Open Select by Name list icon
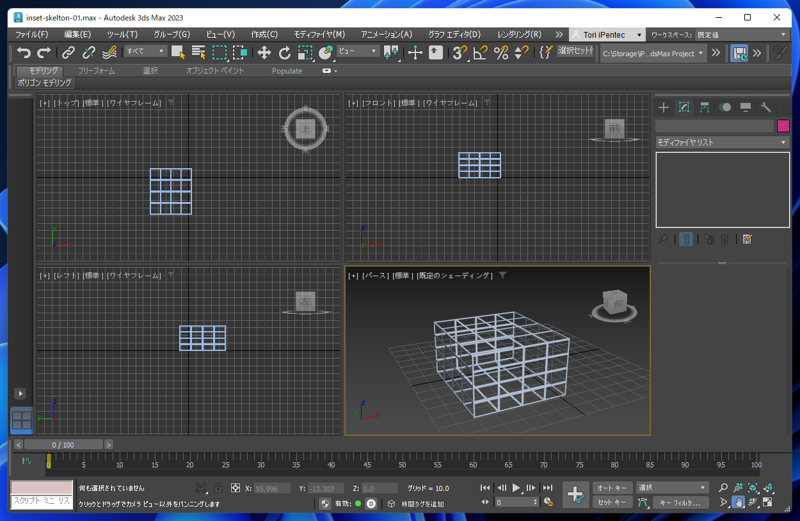This screenshot has width=800, height=521. pos(198,53)
